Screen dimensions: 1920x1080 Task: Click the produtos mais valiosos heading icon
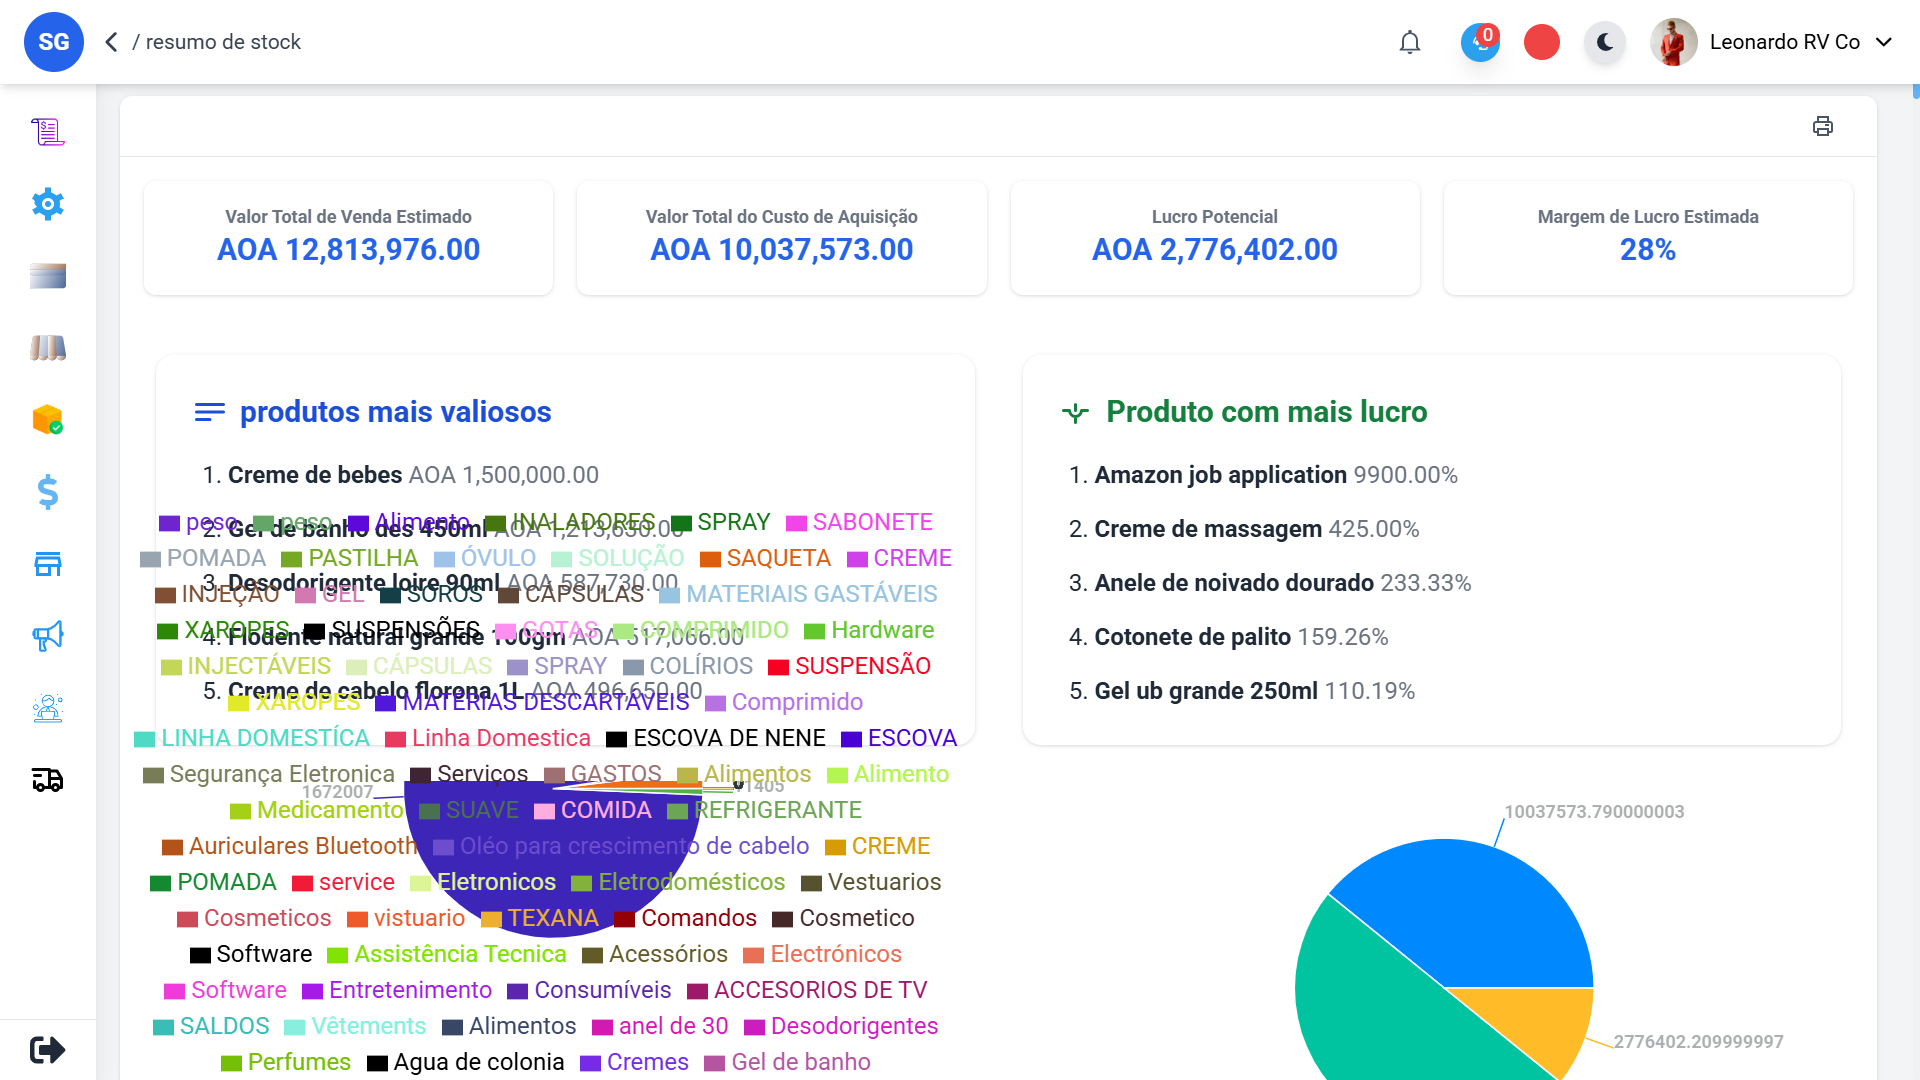(209, 412)
